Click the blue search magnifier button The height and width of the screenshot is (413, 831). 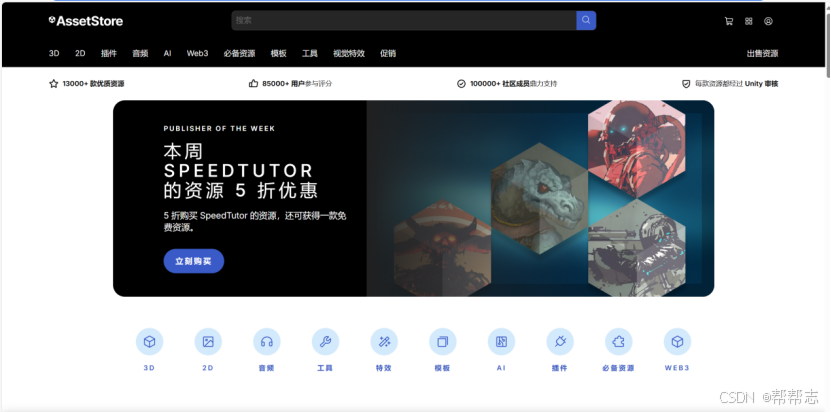(586, 20)
